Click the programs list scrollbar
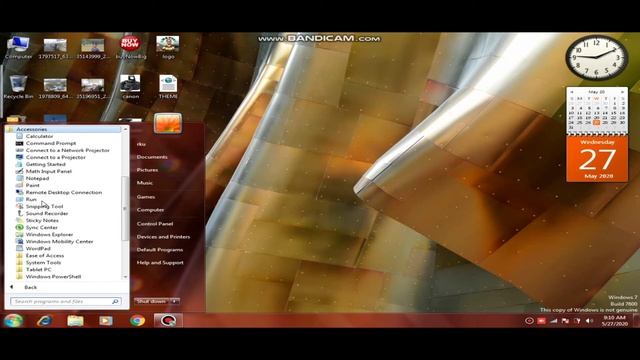 125,208
